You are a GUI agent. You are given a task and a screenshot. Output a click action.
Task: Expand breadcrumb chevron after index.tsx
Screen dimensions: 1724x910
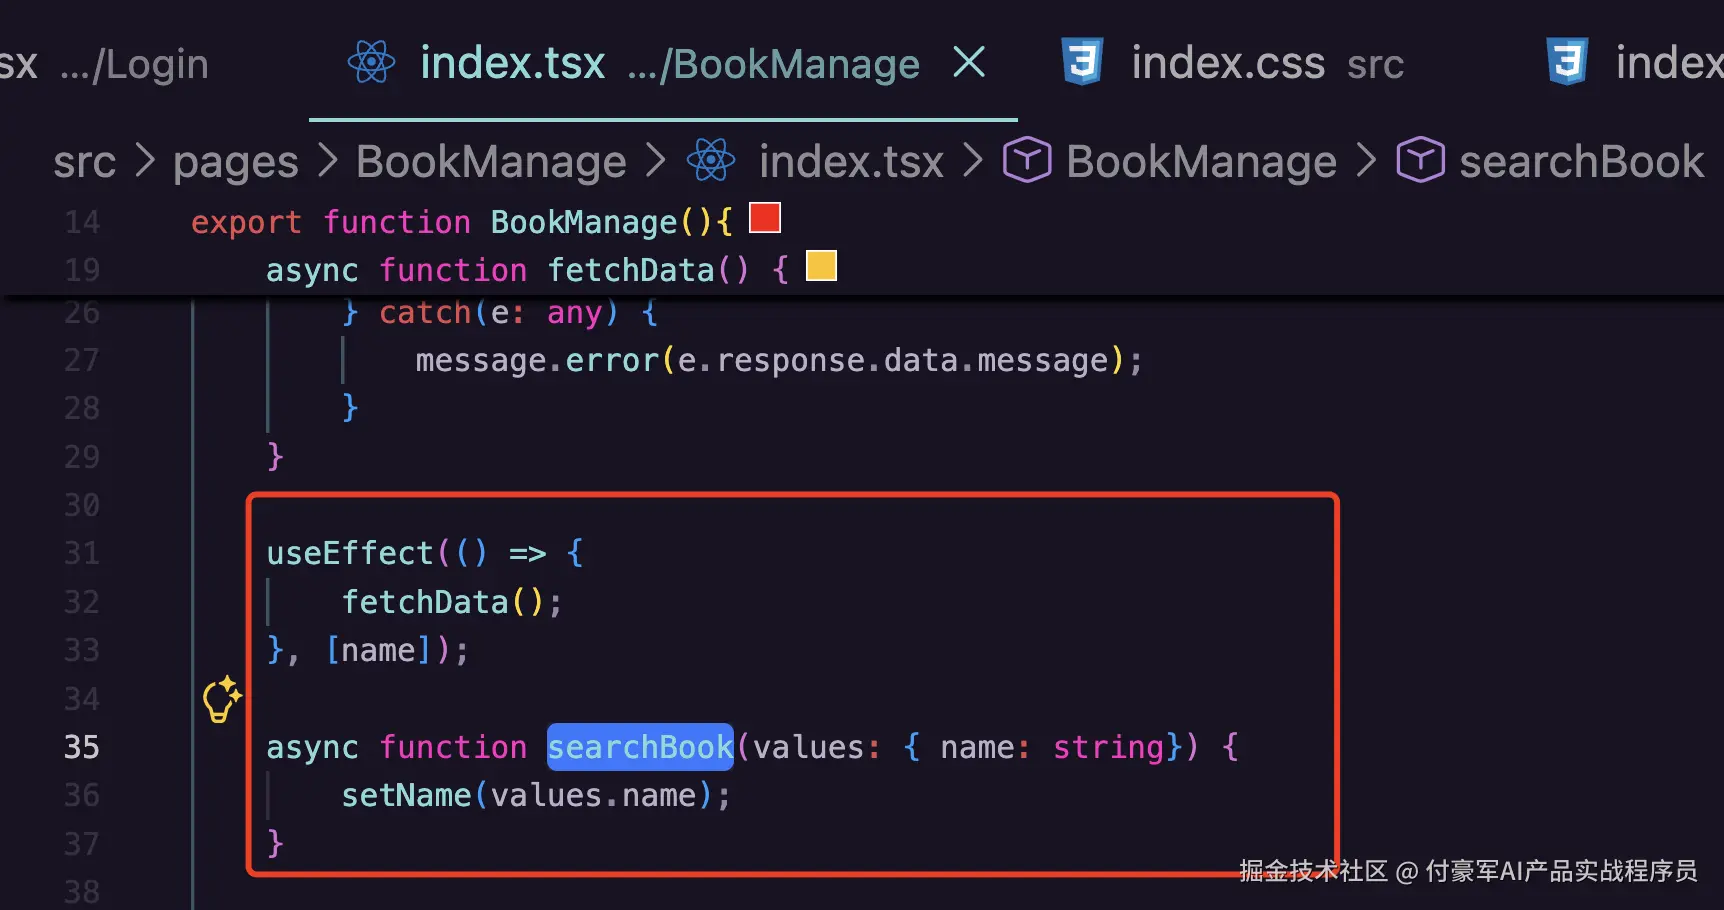click(973, 161)
